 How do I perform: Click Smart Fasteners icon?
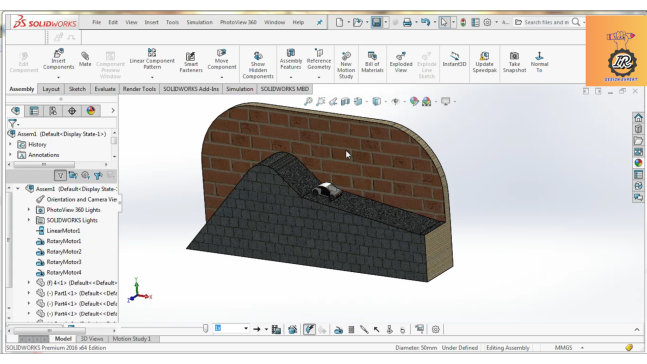click(191, 62)
